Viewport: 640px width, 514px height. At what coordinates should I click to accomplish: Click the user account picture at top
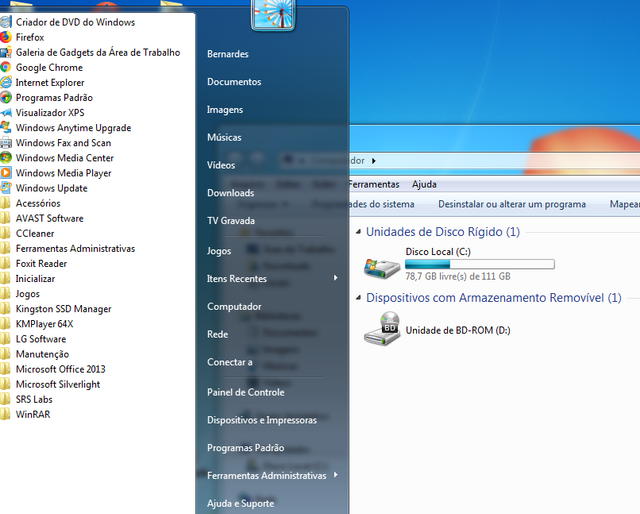coord(273,14)
